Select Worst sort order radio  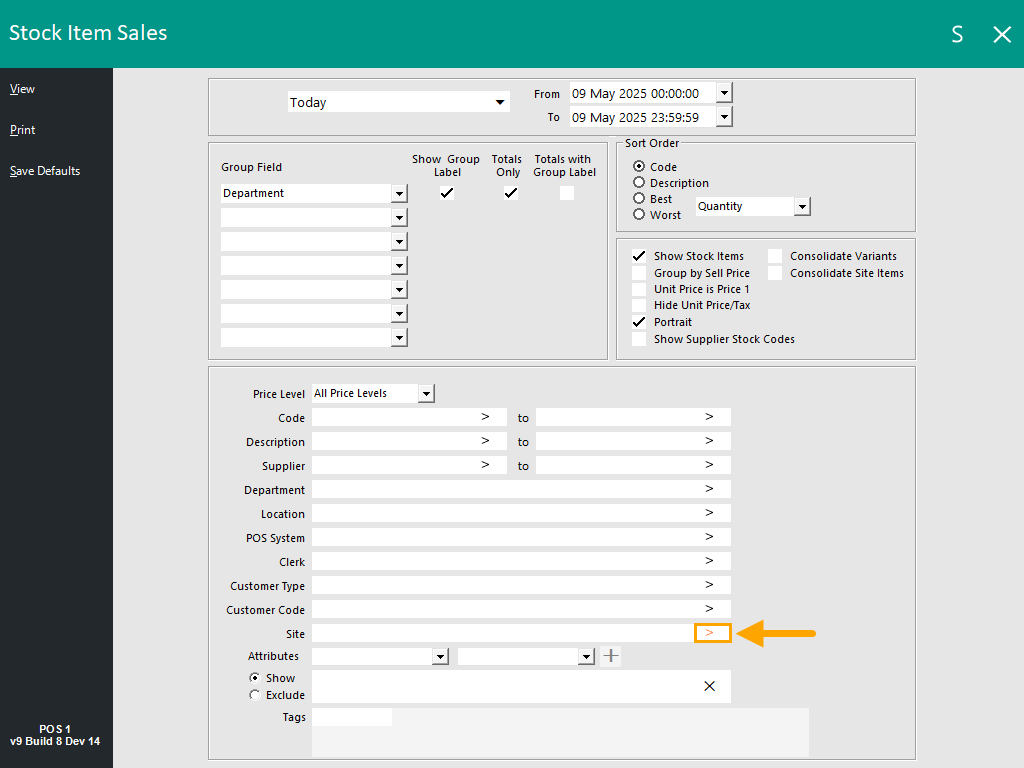pyautogui.click(x=639, y=214)
